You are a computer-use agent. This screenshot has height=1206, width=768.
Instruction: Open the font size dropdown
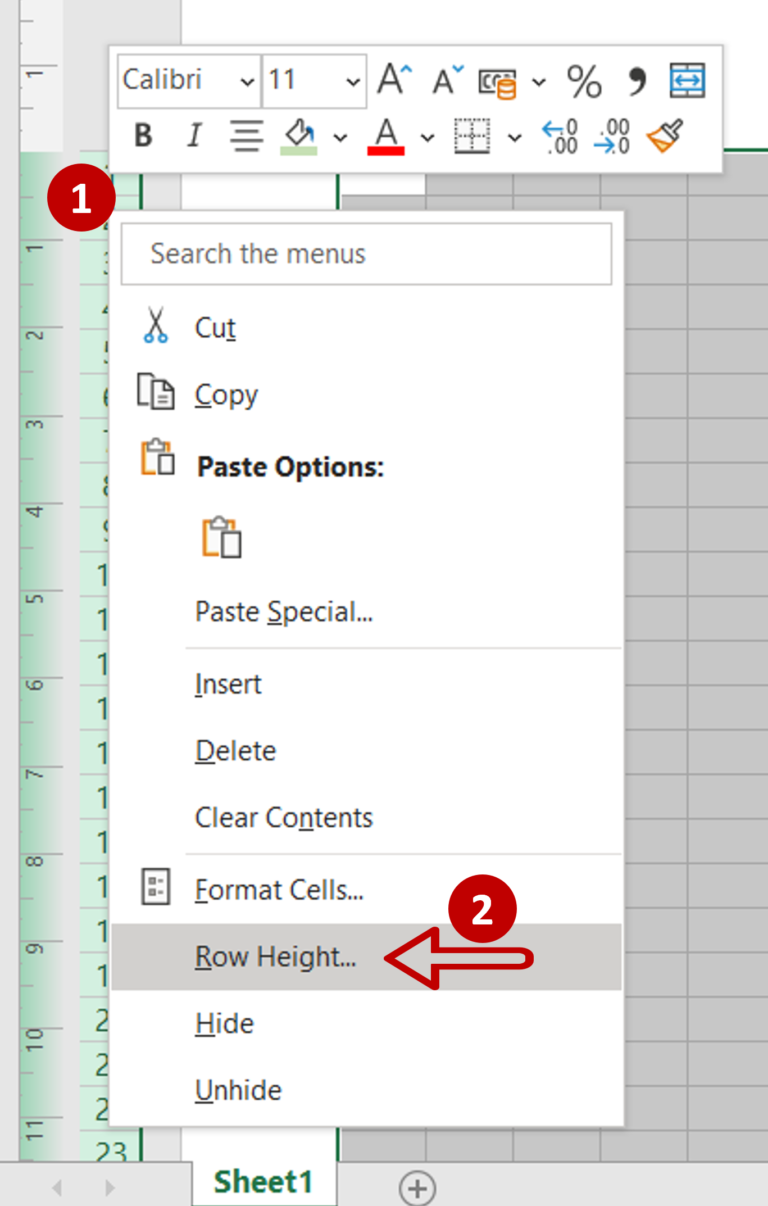tap(352, 81)
